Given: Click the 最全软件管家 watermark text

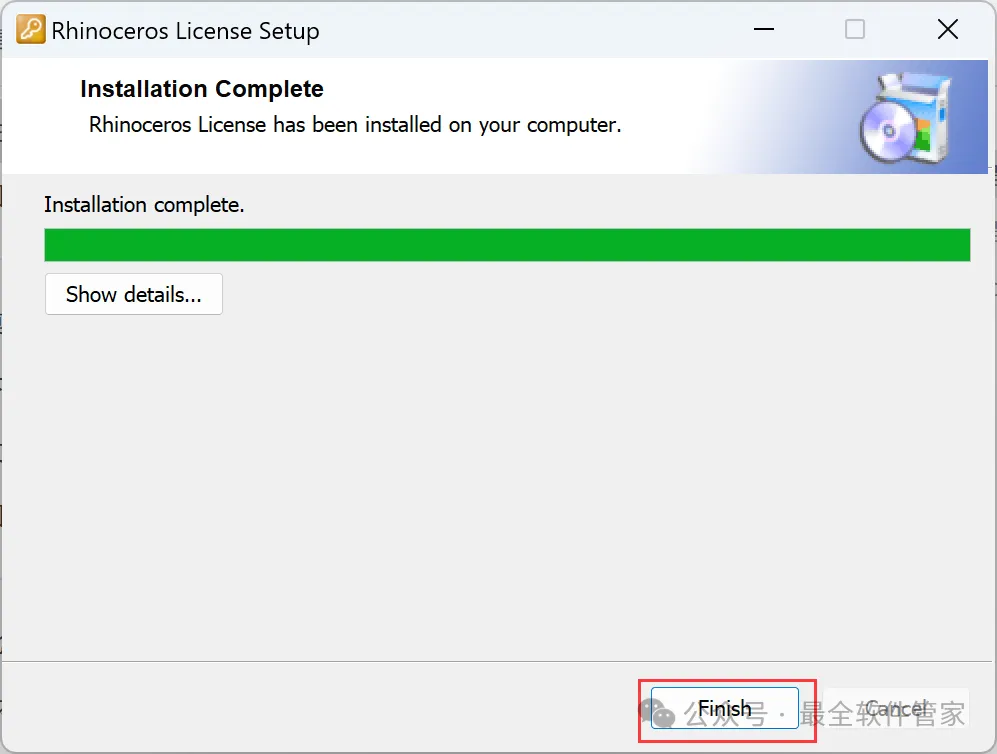Looking at the screenshot, I should click(x=883, y=713).
